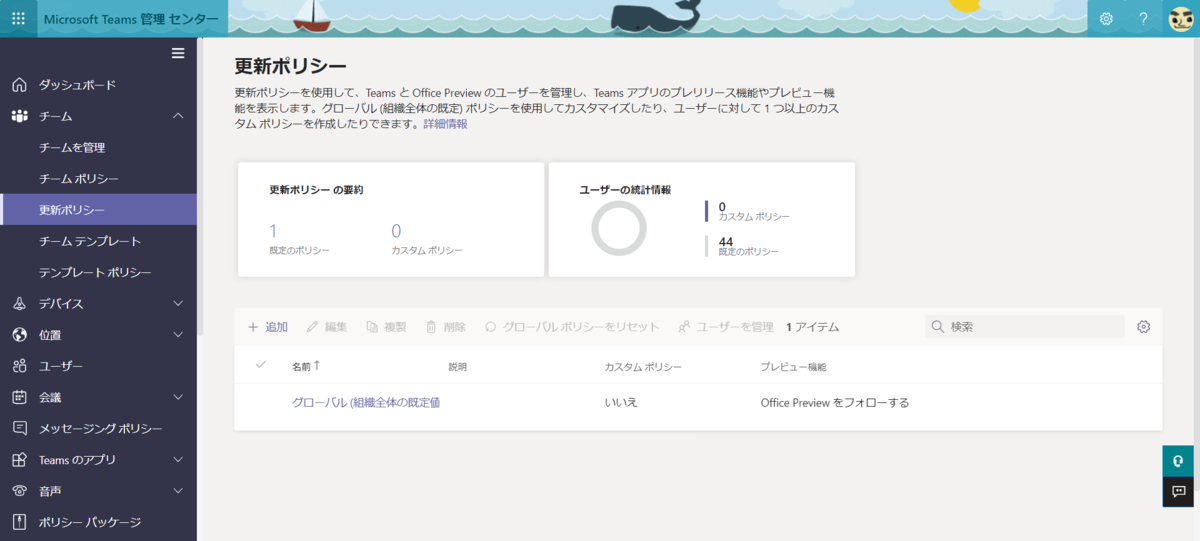Viewport: 1200px width, 541px height.
Task: Click the Messaging policies icon
Action: click(19, 428)
